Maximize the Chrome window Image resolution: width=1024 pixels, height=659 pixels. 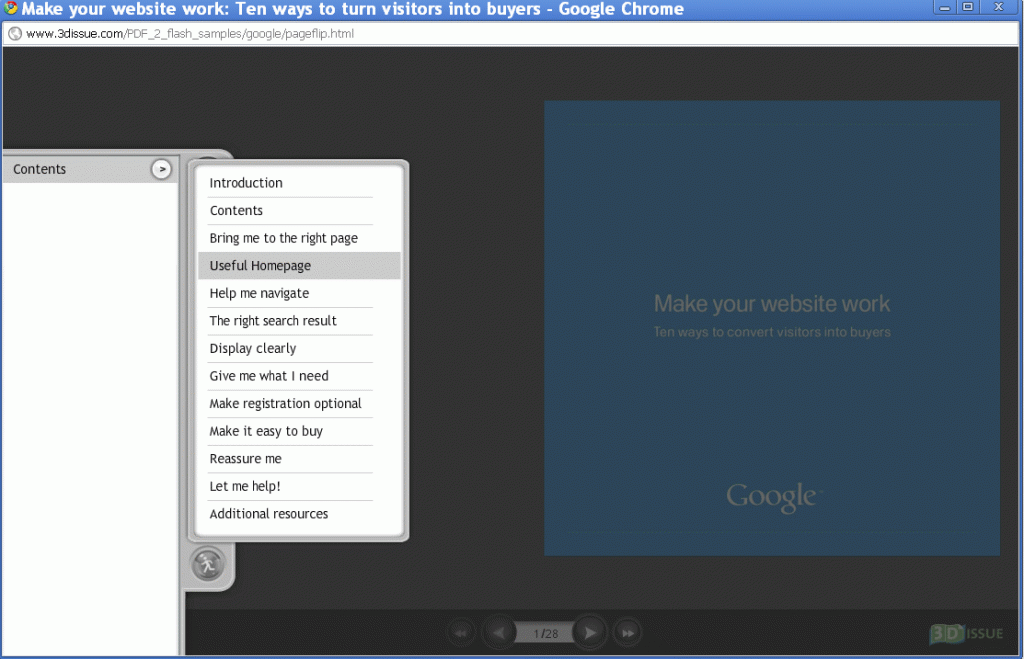pos(968,8)
